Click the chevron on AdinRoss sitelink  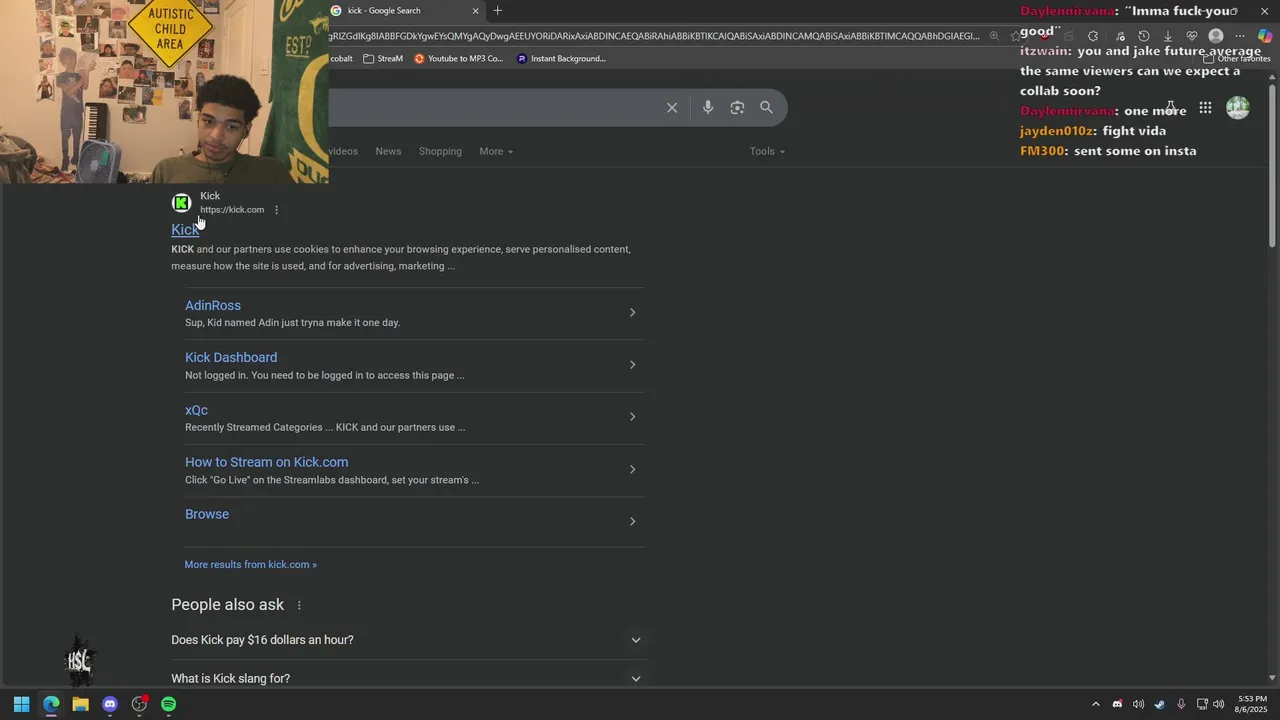pos(632,313)
